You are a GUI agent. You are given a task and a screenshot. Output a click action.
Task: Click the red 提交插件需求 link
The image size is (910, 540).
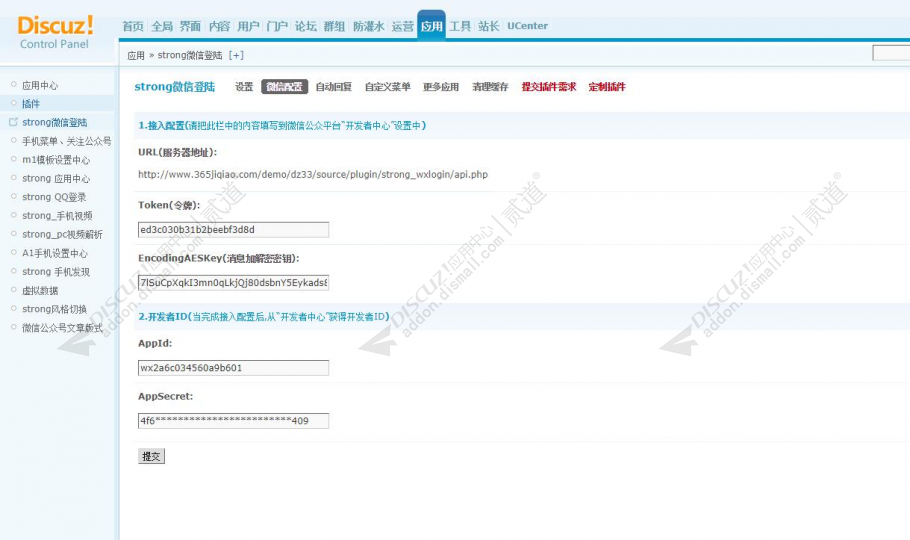pos(548,87)
